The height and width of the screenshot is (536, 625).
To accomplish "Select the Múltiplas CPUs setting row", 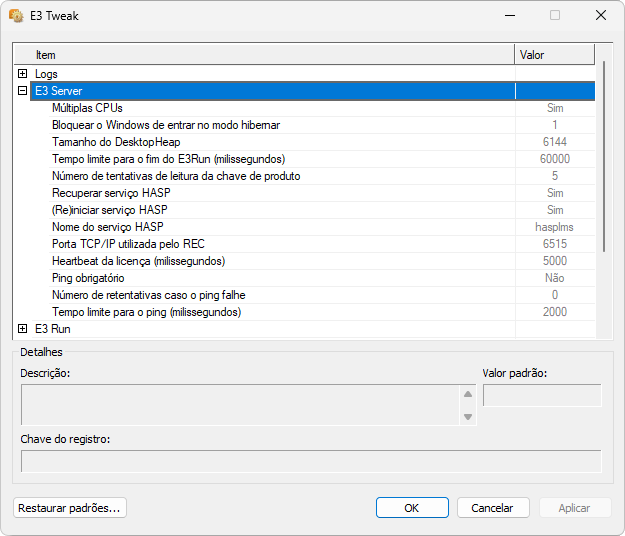I will pos(87,108).
